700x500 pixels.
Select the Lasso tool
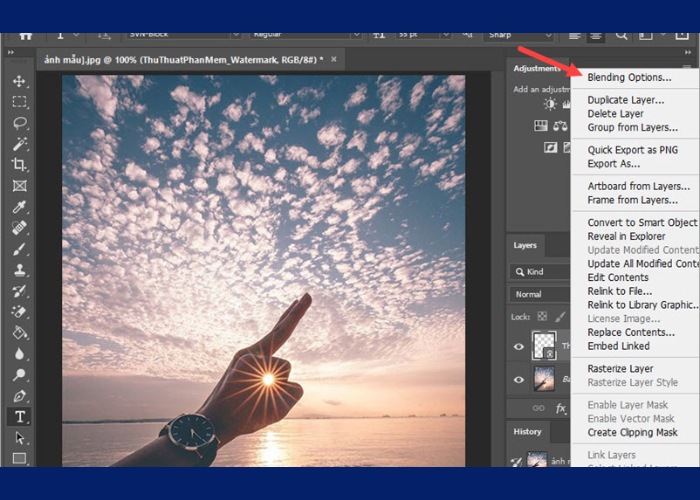20,123
